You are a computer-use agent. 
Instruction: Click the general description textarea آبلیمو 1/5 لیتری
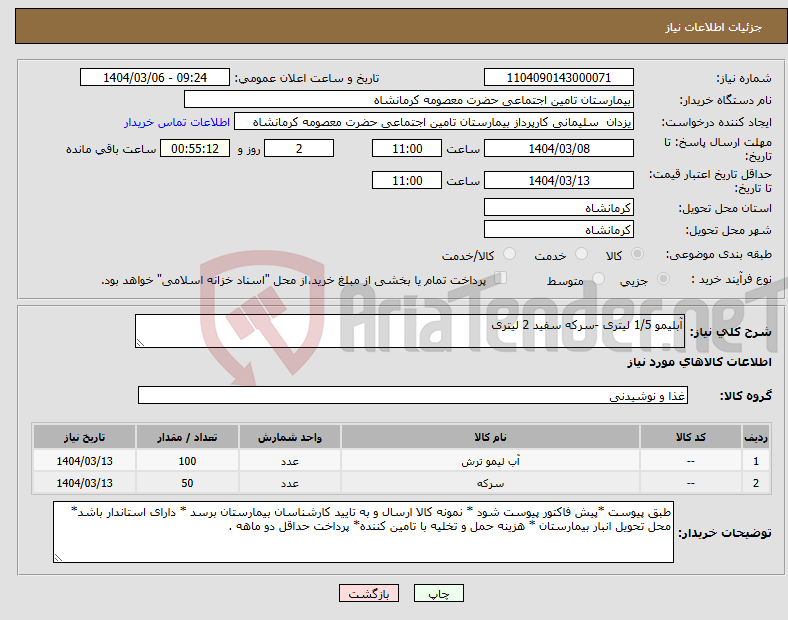click(x=410, y=331)
